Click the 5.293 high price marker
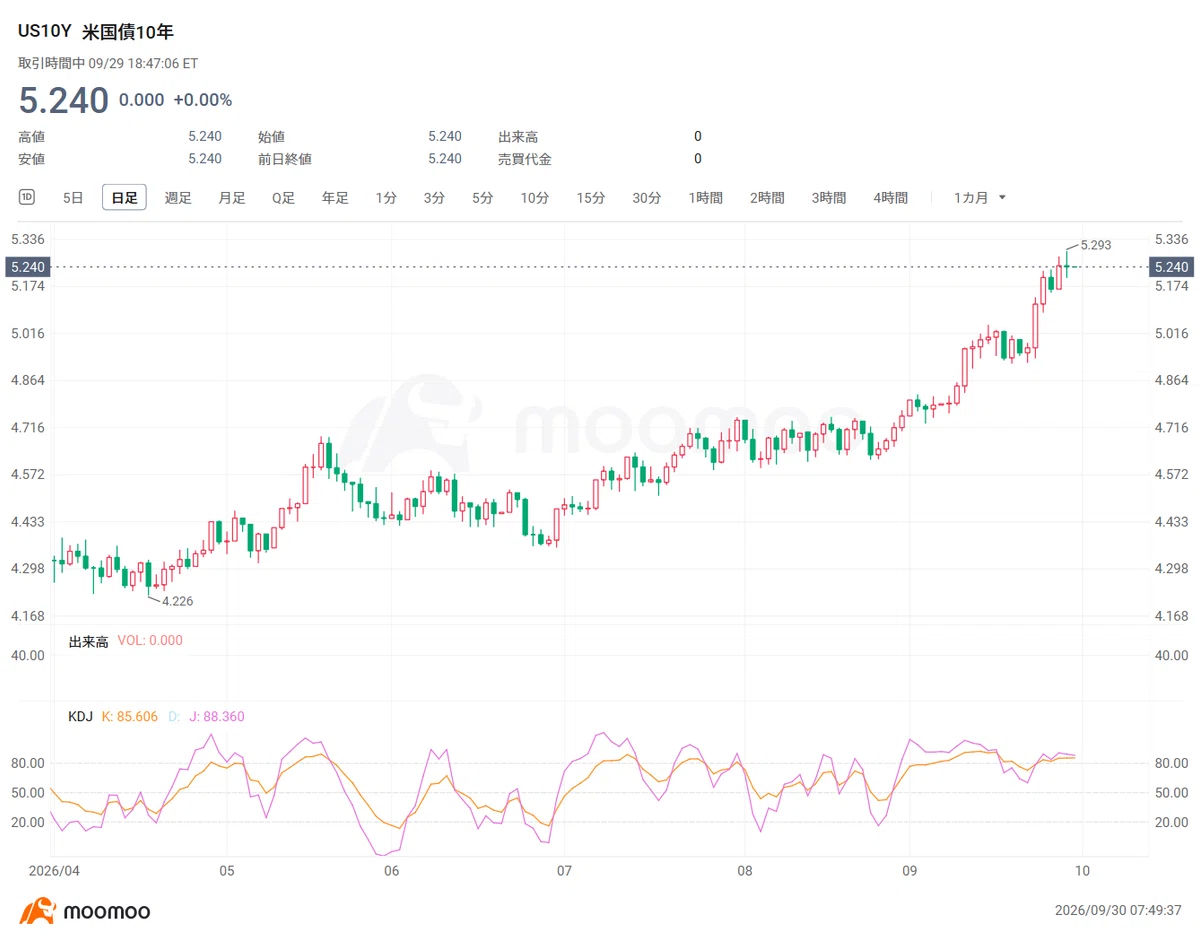Image resolution: width=1200 pixels, height=941 pixels. click(1096, 244)
